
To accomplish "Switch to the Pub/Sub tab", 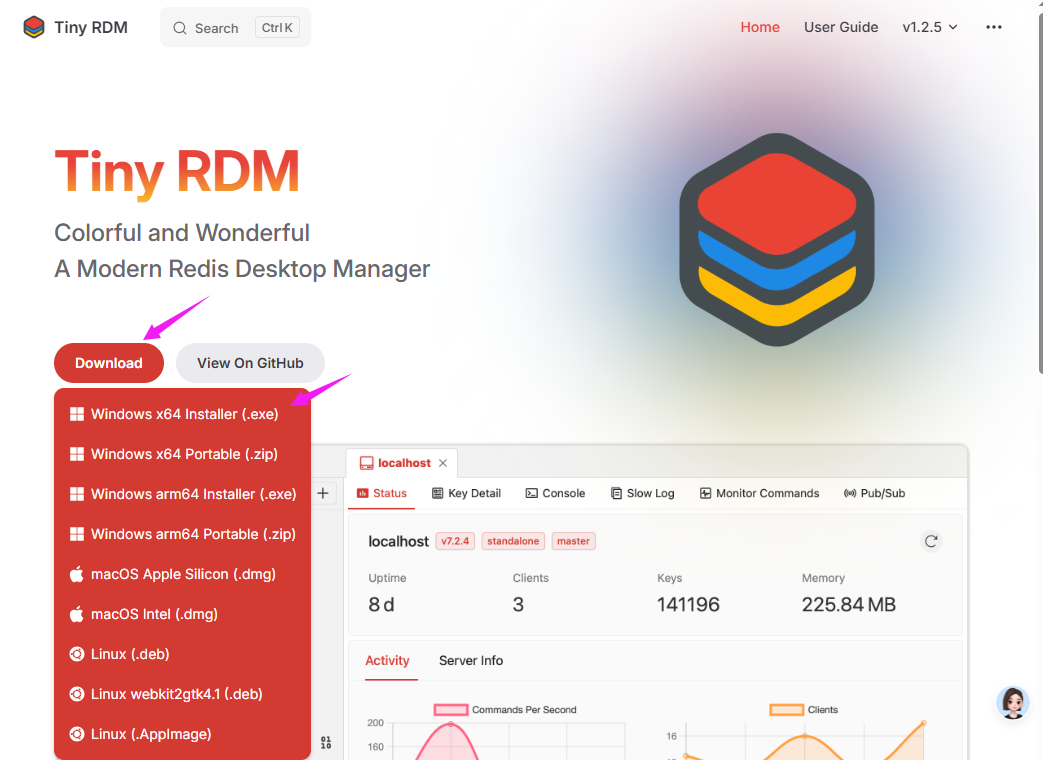I will click(874, 493).
